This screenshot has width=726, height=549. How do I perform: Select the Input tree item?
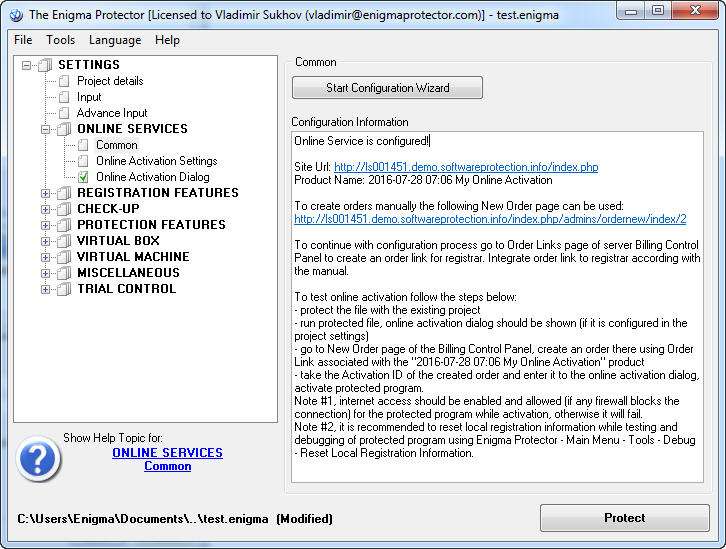[89, 97]
